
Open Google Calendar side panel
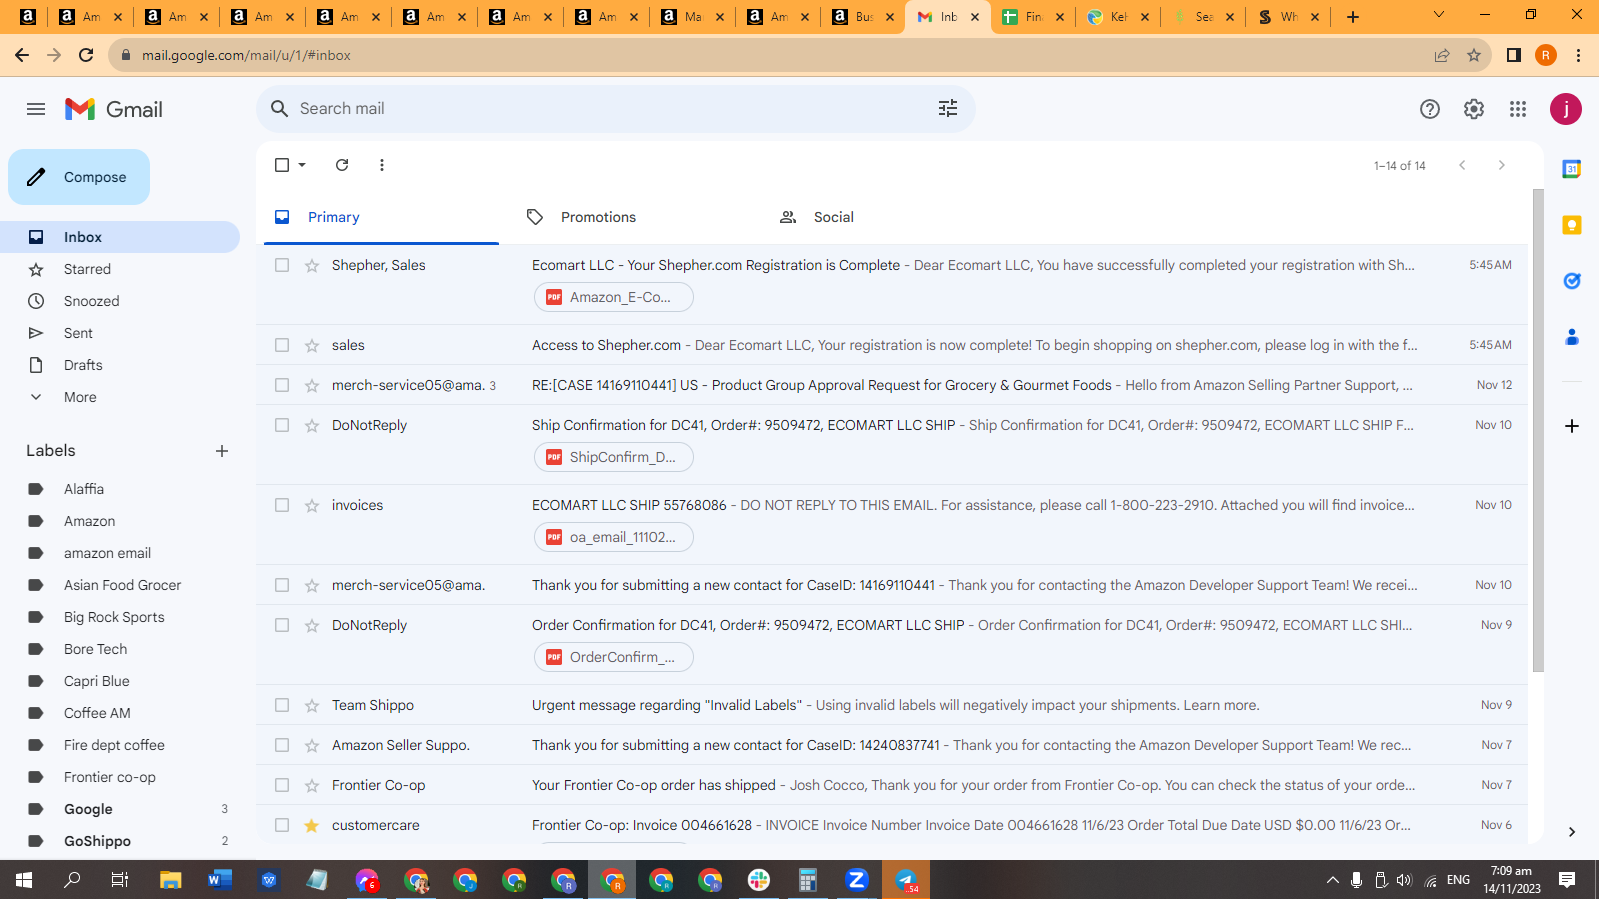(1572, 169)
